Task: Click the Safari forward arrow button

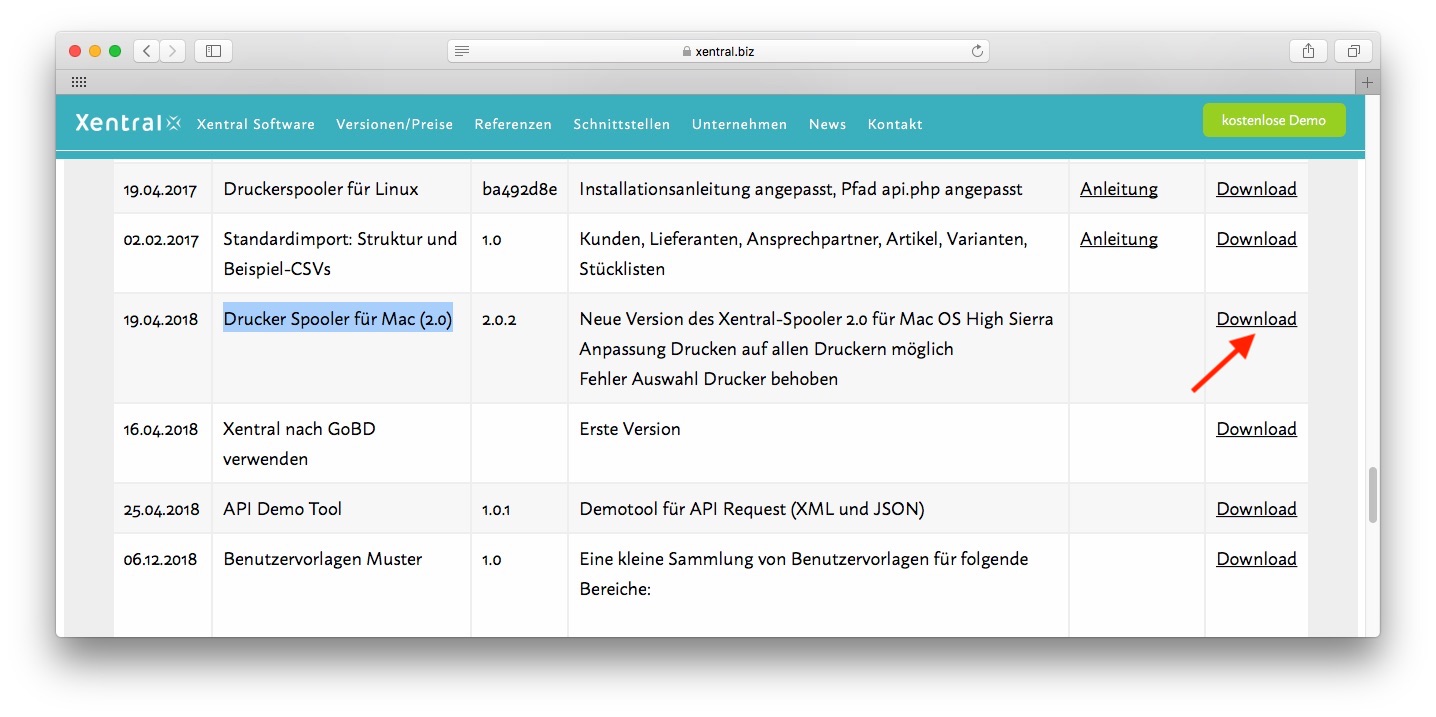Action: click(x=172, y=51)
